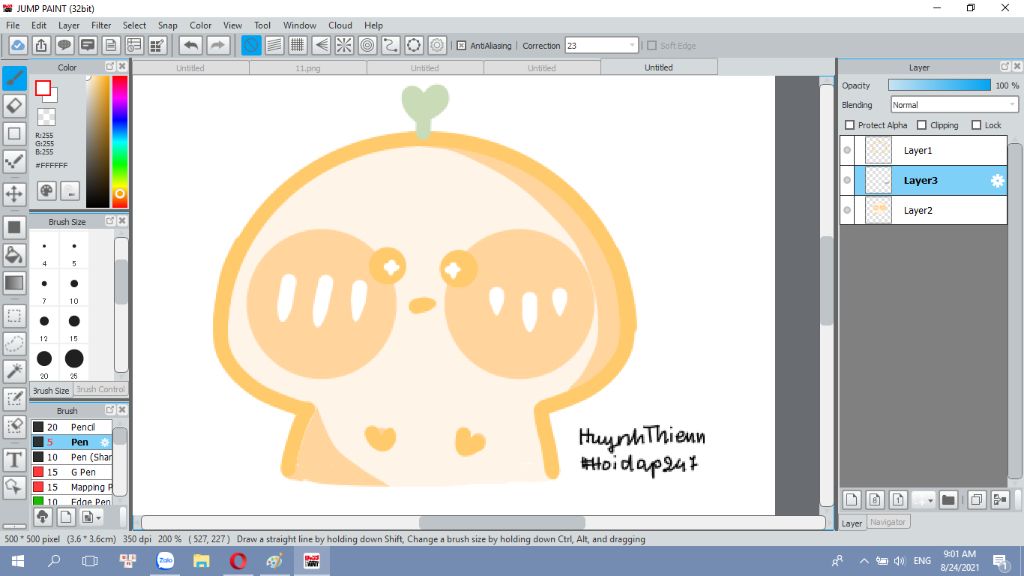Open the layer type dropdown arrow in Layer panel
The height and width of the screenshot is (576, 1024).
click(930, 500)
